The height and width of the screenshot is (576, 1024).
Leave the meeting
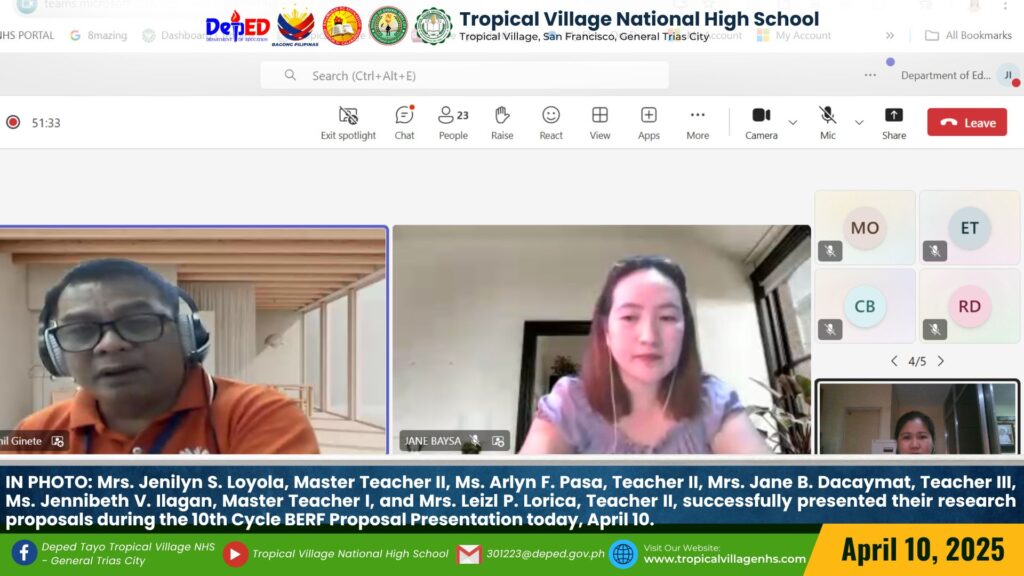967,122
